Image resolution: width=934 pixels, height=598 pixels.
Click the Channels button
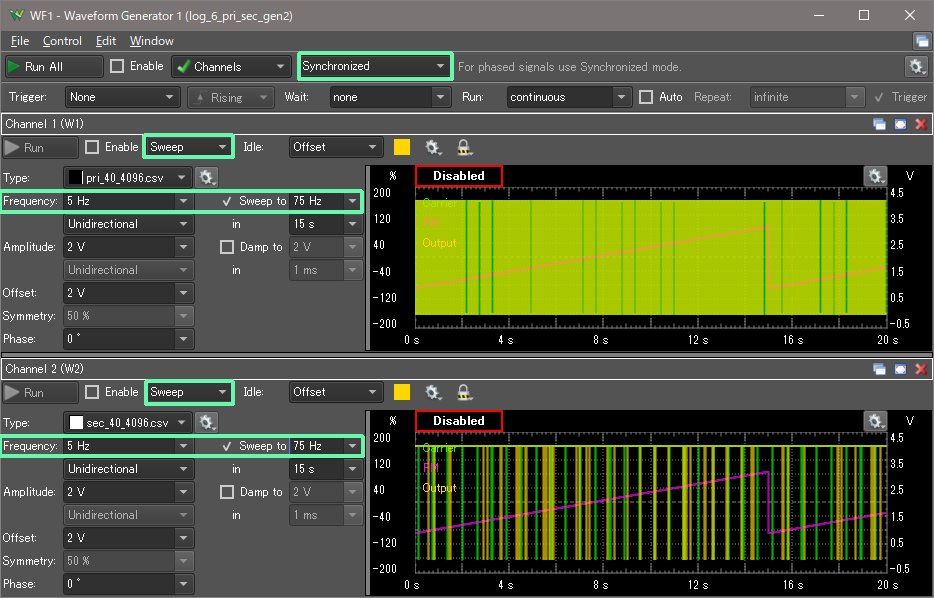click(231, 66)
